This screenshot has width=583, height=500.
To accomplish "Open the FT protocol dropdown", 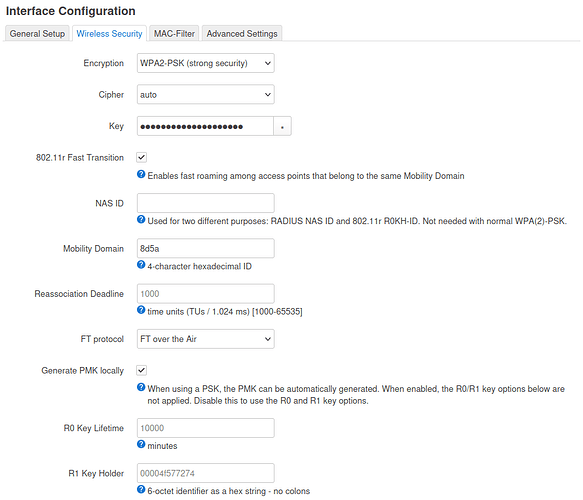I will [206, 339].
